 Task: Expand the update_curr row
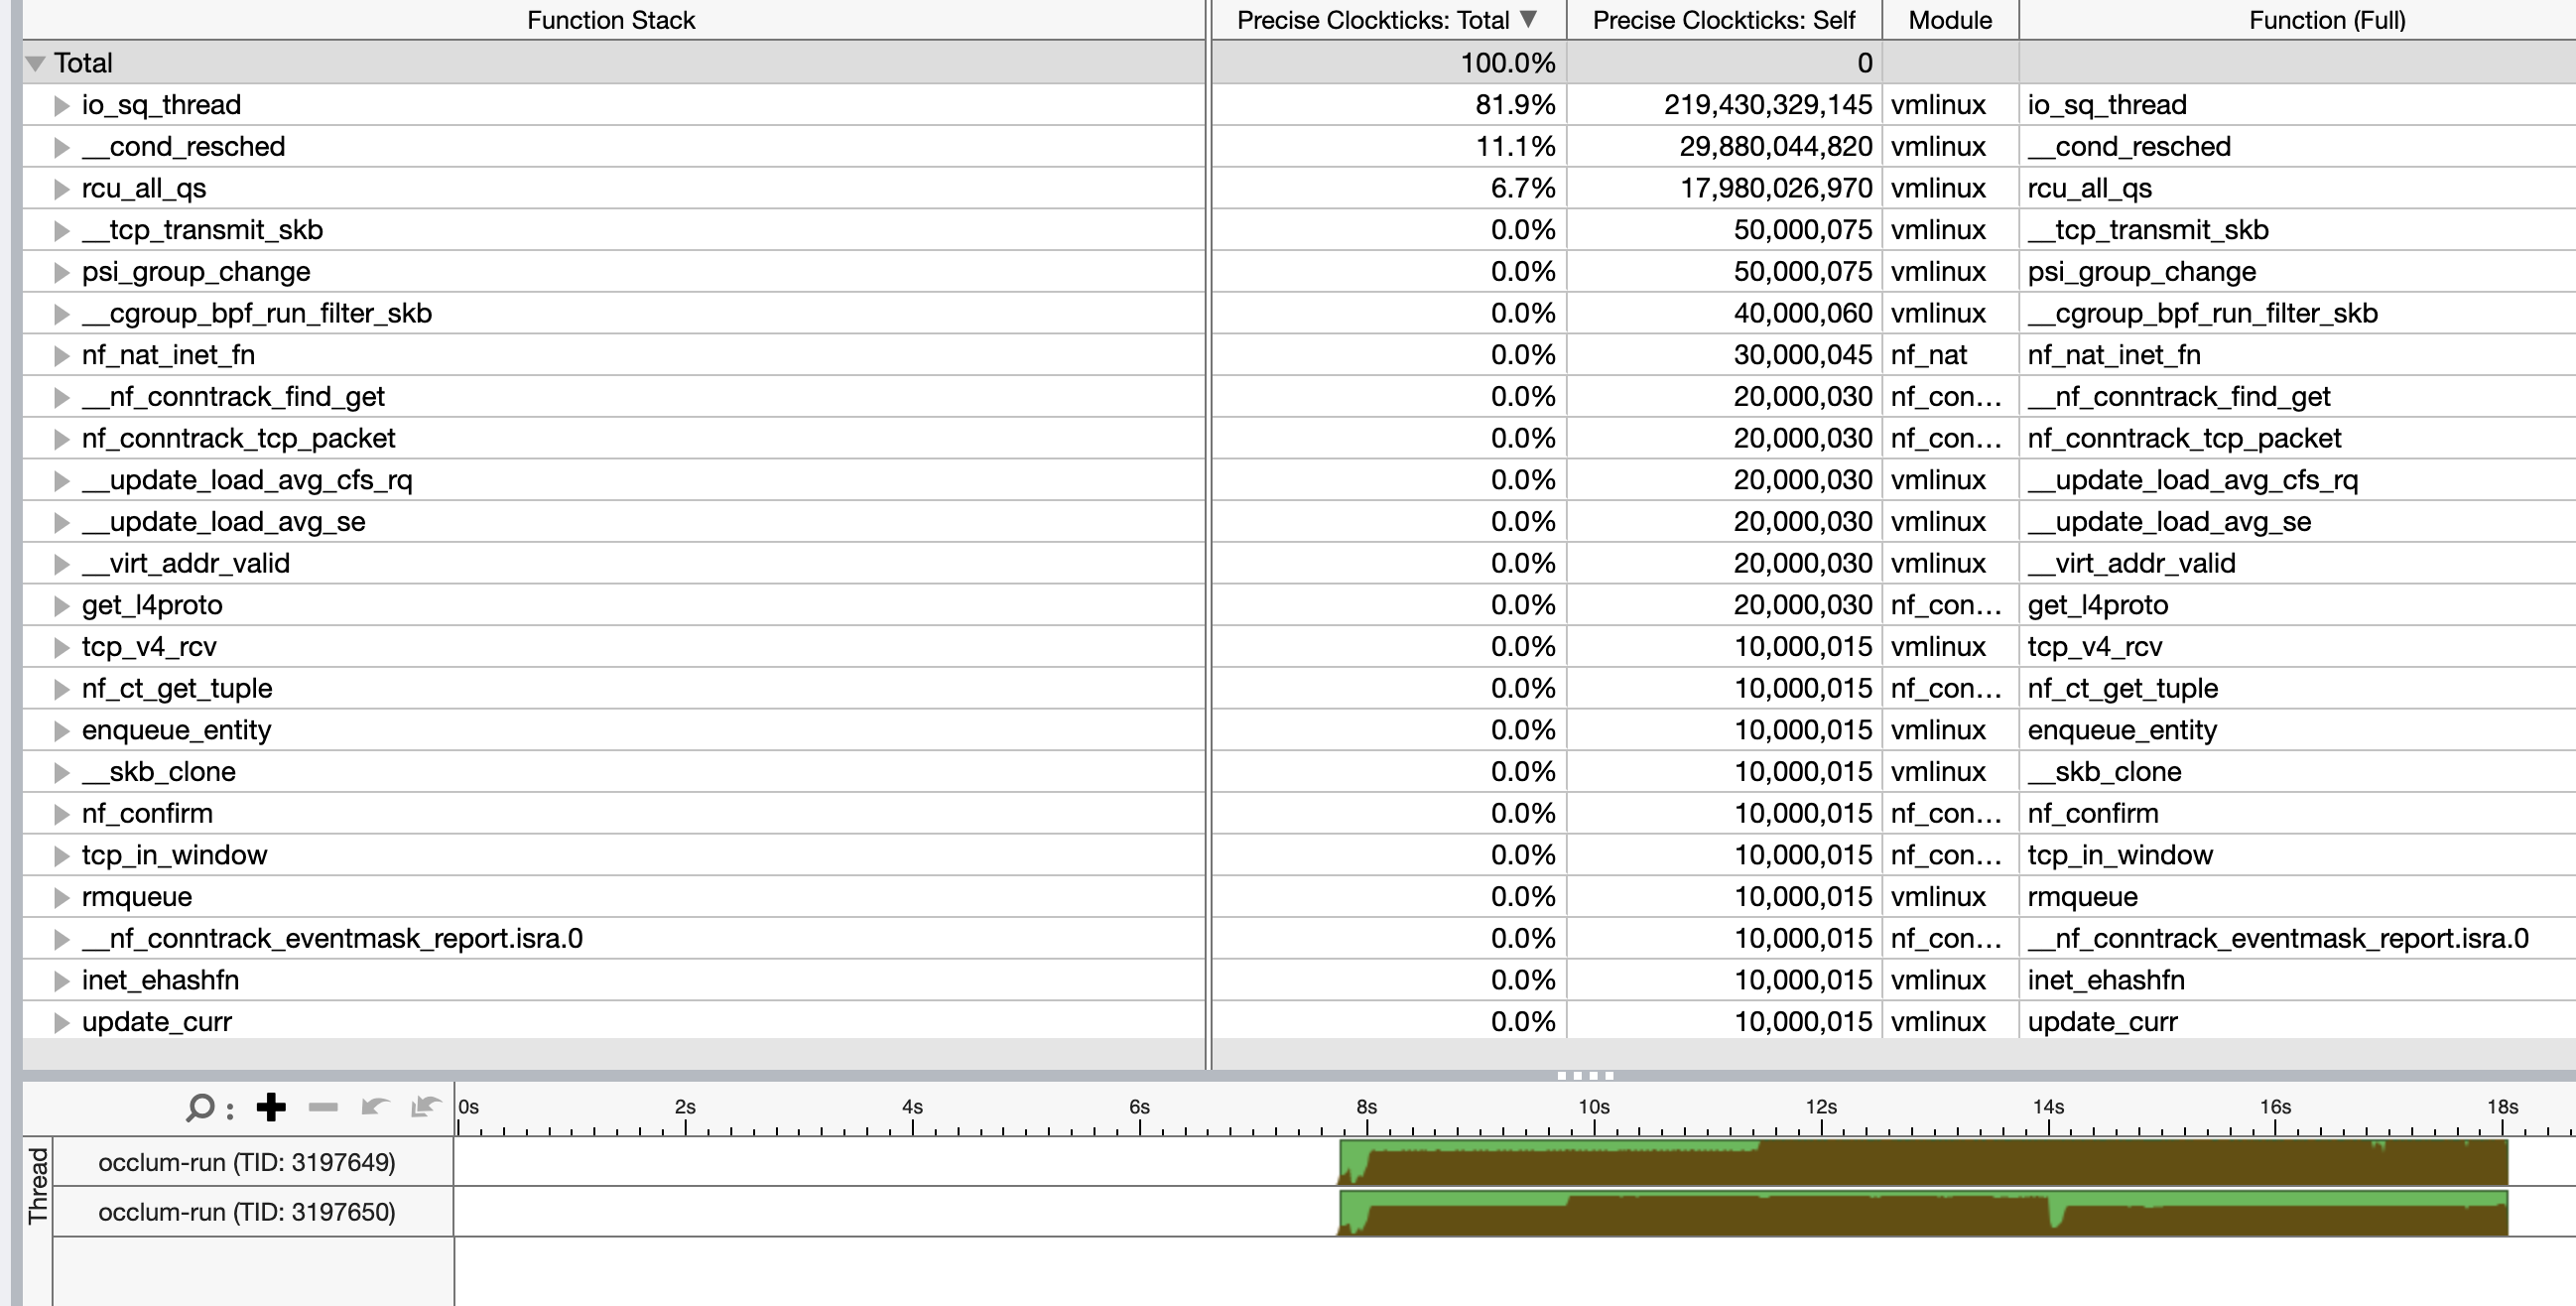[x=62, y=1022]
